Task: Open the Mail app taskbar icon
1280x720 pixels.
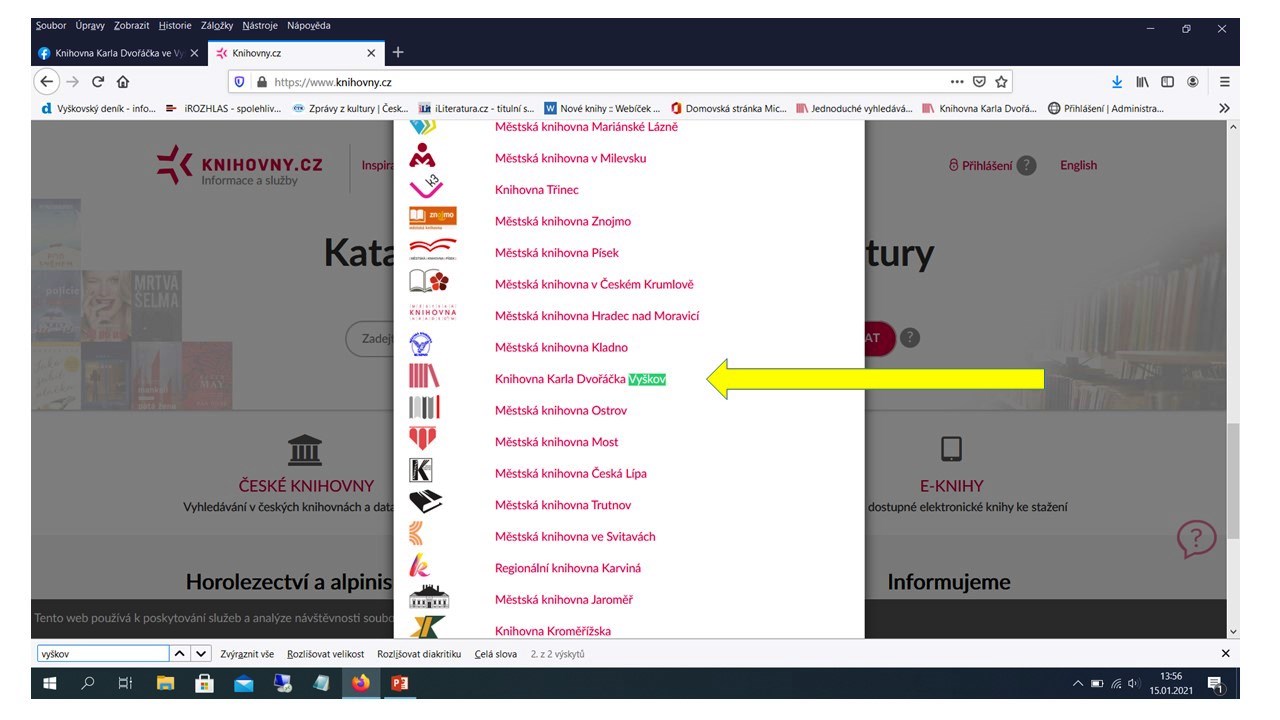Action: [243, 684]
